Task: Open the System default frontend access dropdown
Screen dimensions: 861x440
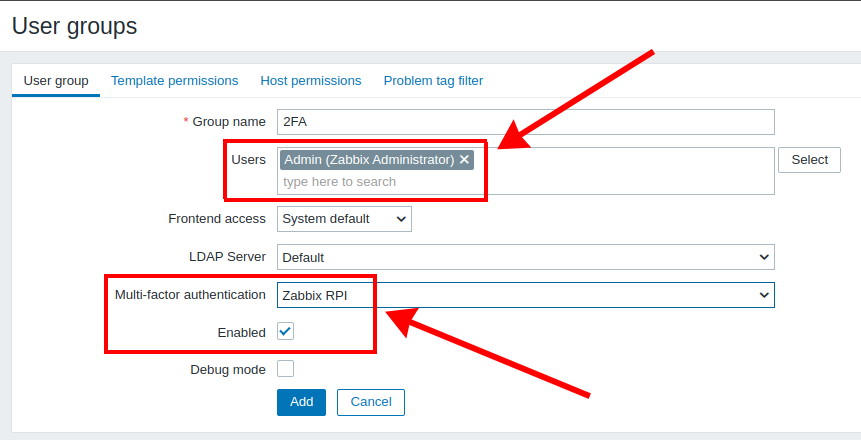Action: click(344, 219)
